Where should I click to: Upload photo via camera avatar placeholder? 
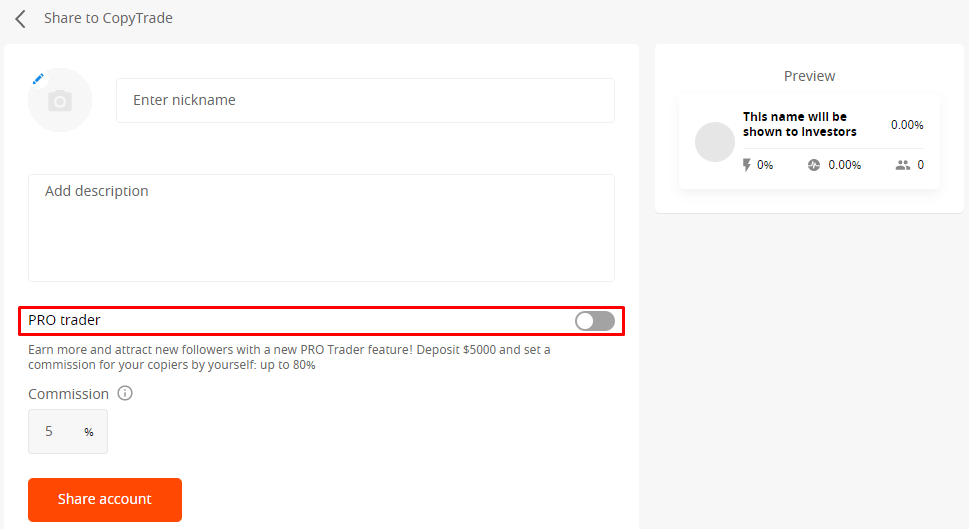pos(60,101)
